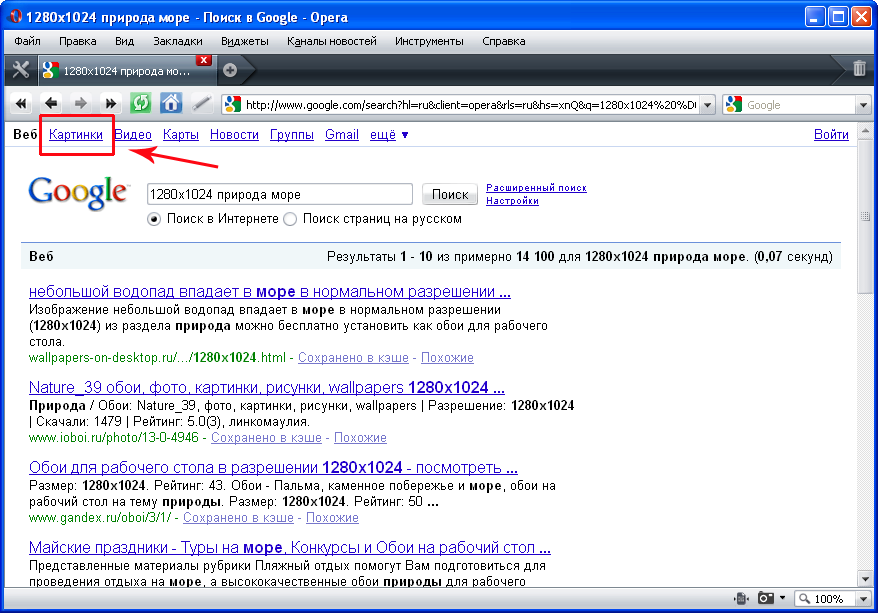Go to the home page
Image resolution: width=878 pixels, height=613 pixels.
coord(171,104)
